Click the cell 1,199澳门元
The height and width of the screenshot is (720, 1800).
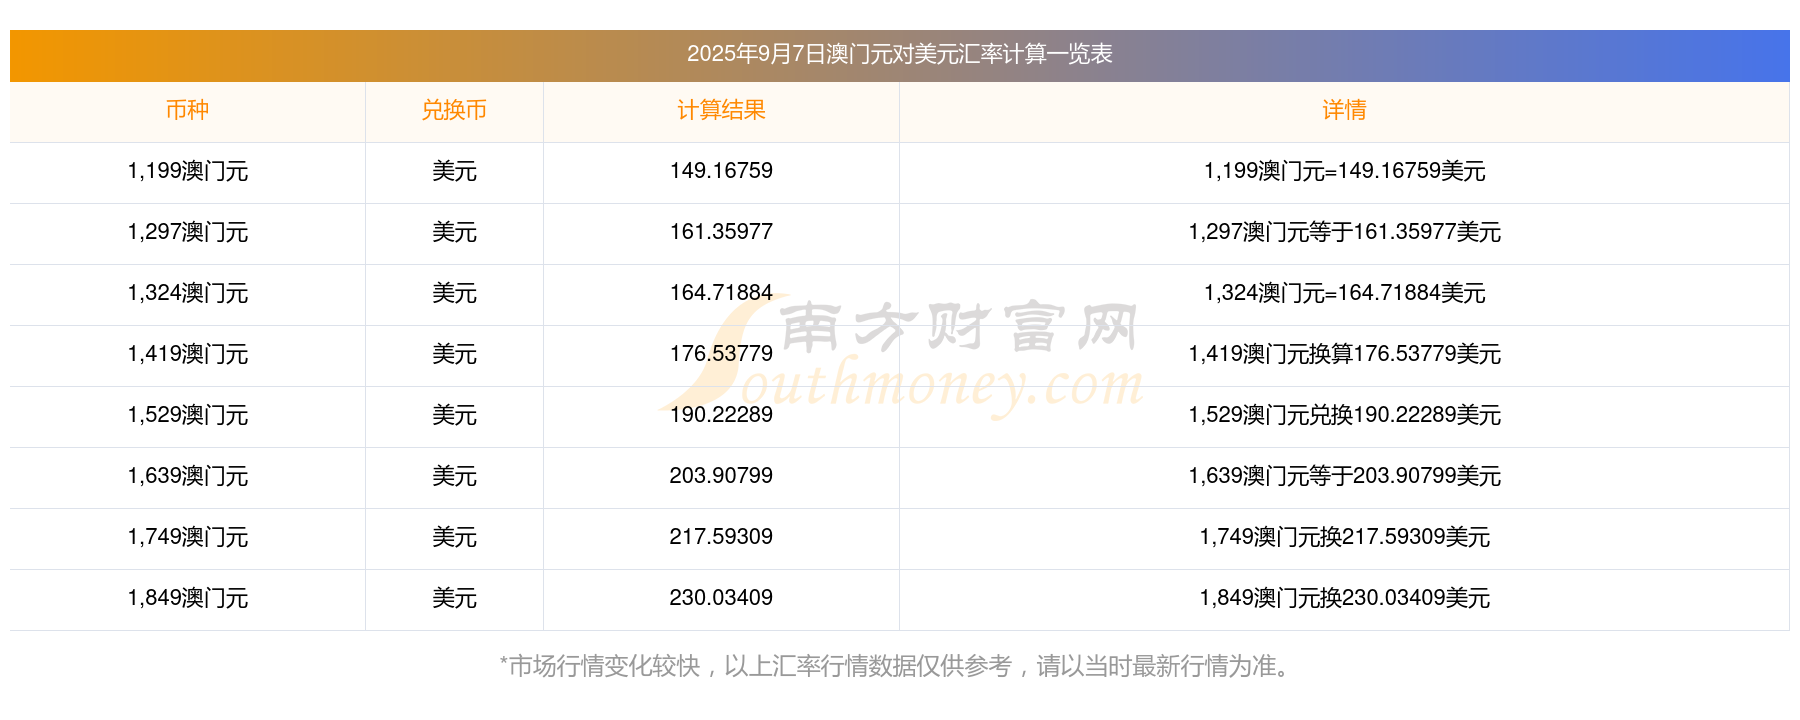[x=187, y=171]
